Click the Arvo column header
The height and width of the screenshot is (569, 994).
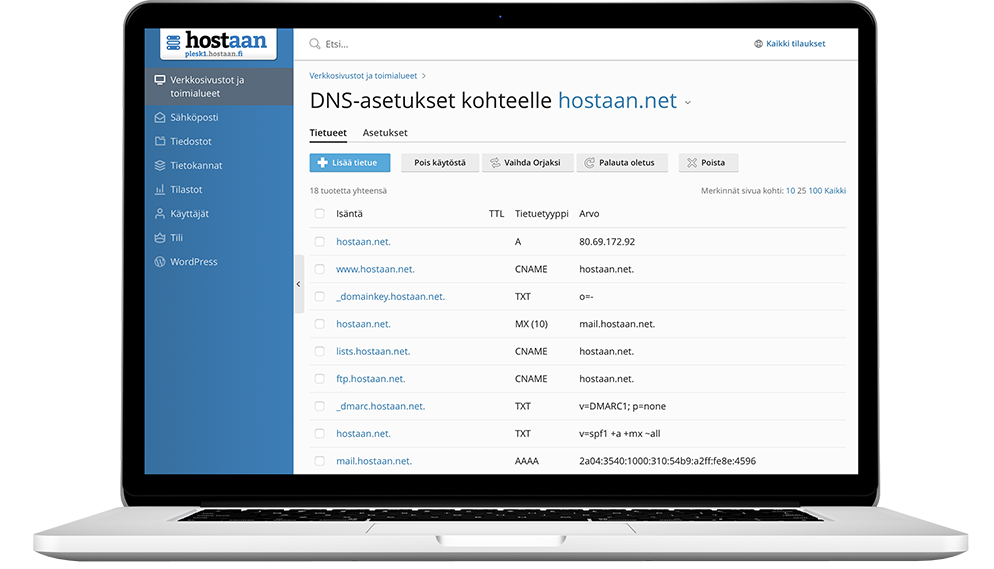pos(589,214)
